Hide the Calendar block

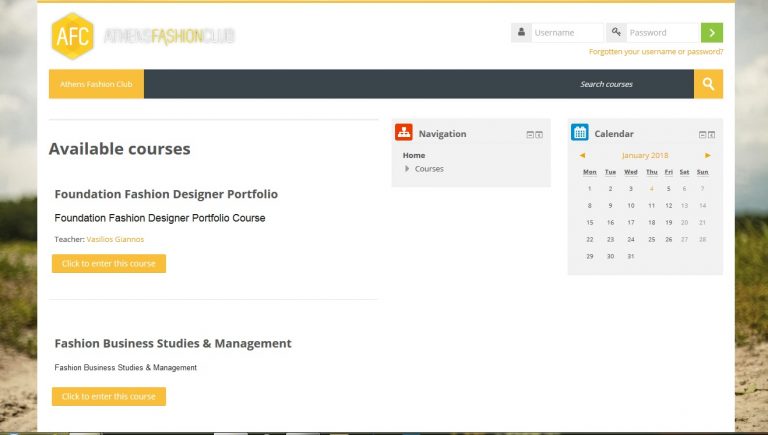pos(702,134)
